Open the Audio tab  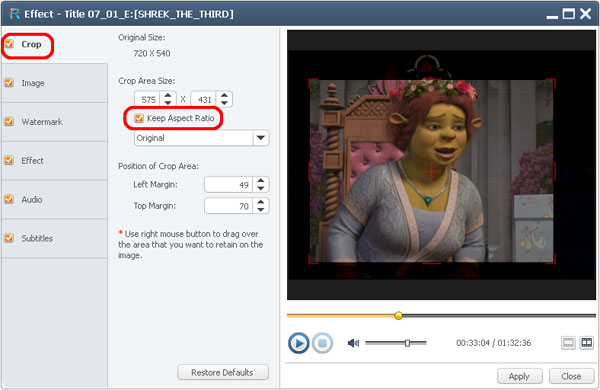click(x=54, y=200)
